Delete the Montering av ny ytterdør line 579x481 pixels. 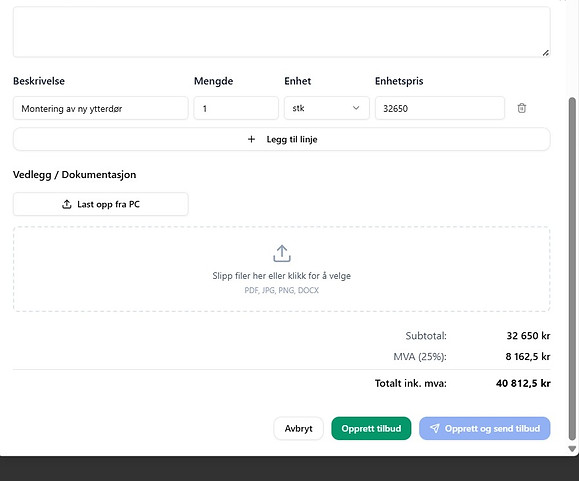[x=521, y=108]
